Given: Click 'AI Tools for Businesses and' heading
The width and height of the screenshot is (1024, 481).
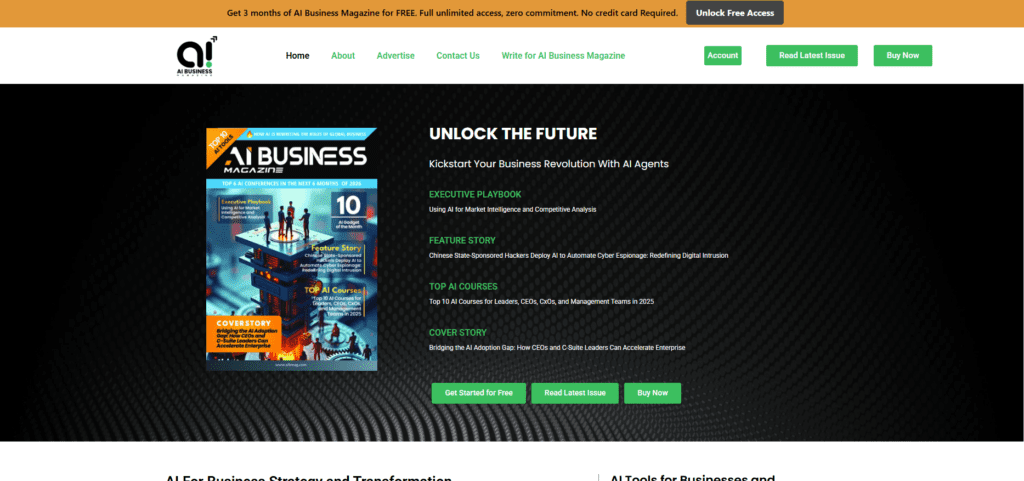Looking at the screenshot, I should click(693, 478).
